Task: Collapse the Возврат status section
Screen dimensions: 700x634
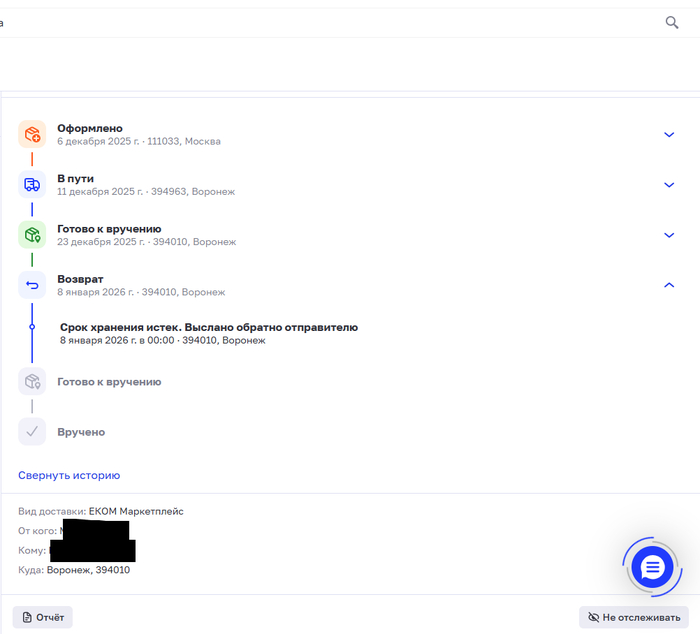Action: pyautogui.click(x=669, y=285)
